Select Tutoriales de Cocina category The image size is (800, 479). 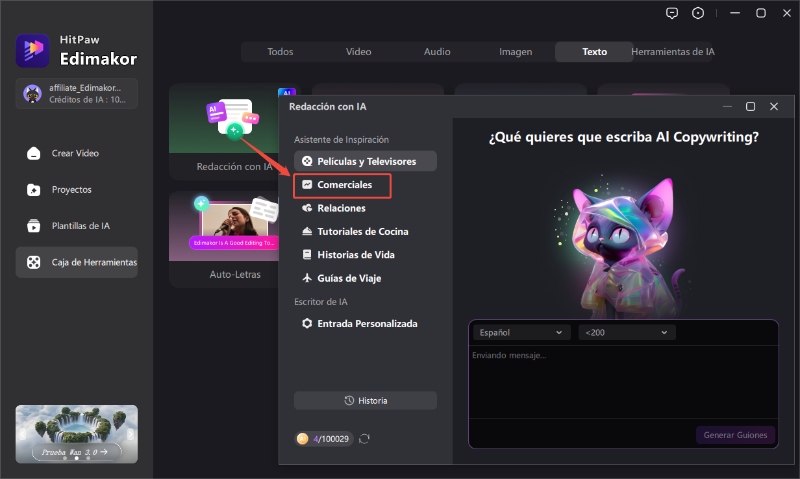click(365, 232)
